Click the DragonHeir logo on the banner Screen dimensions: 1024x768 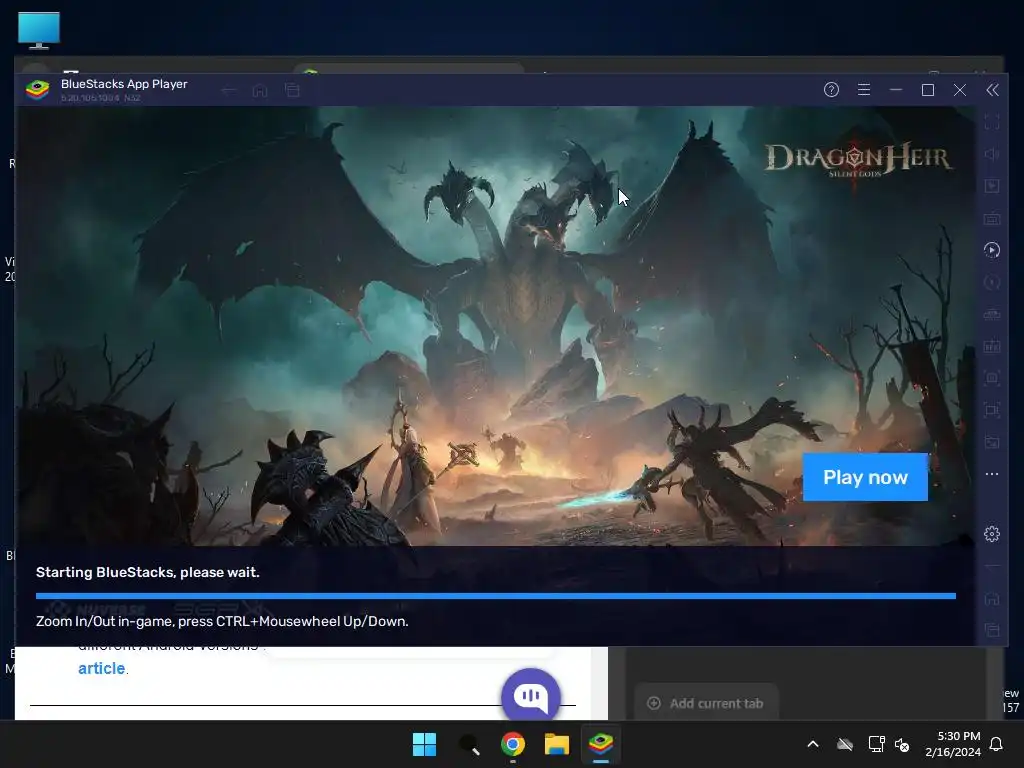[857, 160]
